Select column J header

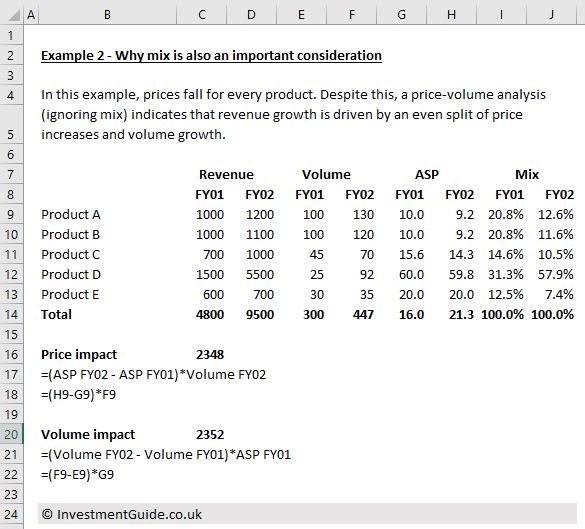(551, 15)
